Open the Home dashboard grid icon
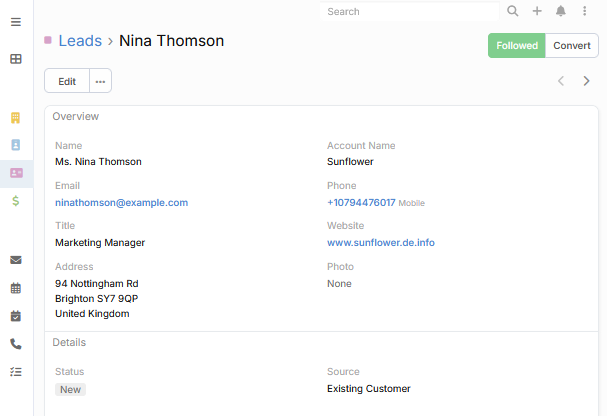Image resolution: width=607 pixels, height=416 pixels. pos(16,59)
